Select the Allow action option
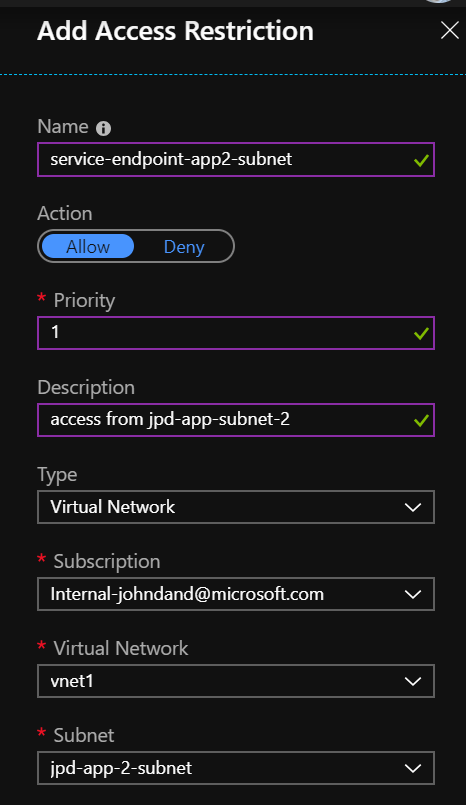 pos(88,246)
